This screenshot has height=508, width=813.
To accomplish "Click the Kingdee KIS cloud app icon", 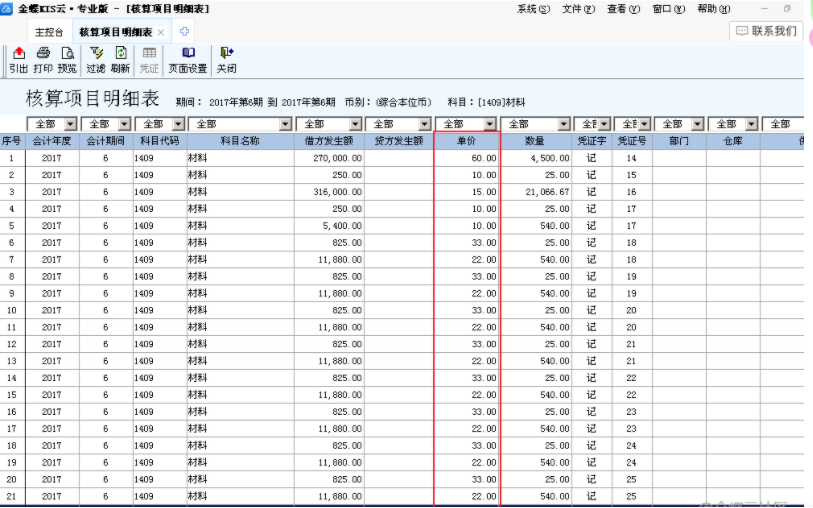I will [7, 8].
